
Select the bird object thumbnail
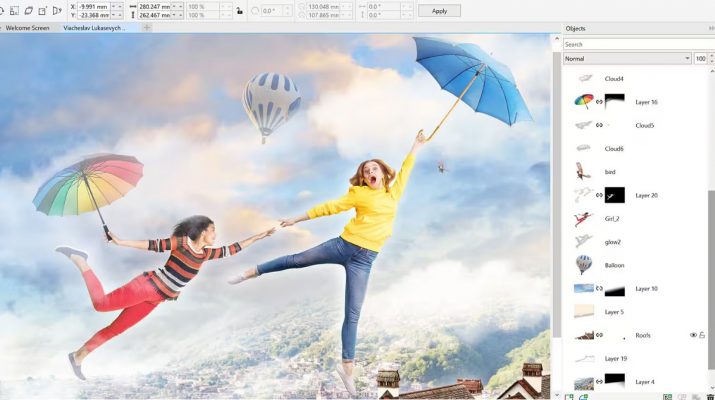pyautogui.click(x=584, y=171)
